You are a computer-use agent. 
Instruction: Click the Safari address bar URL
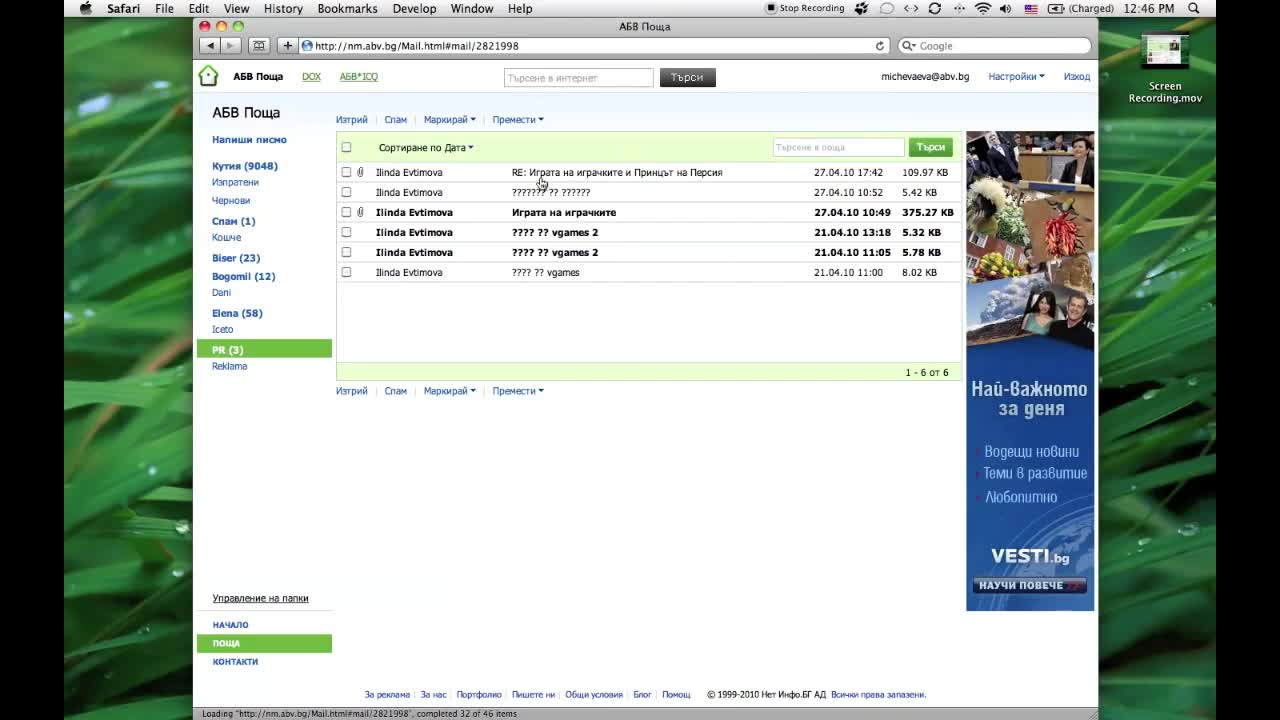[594, 46]
